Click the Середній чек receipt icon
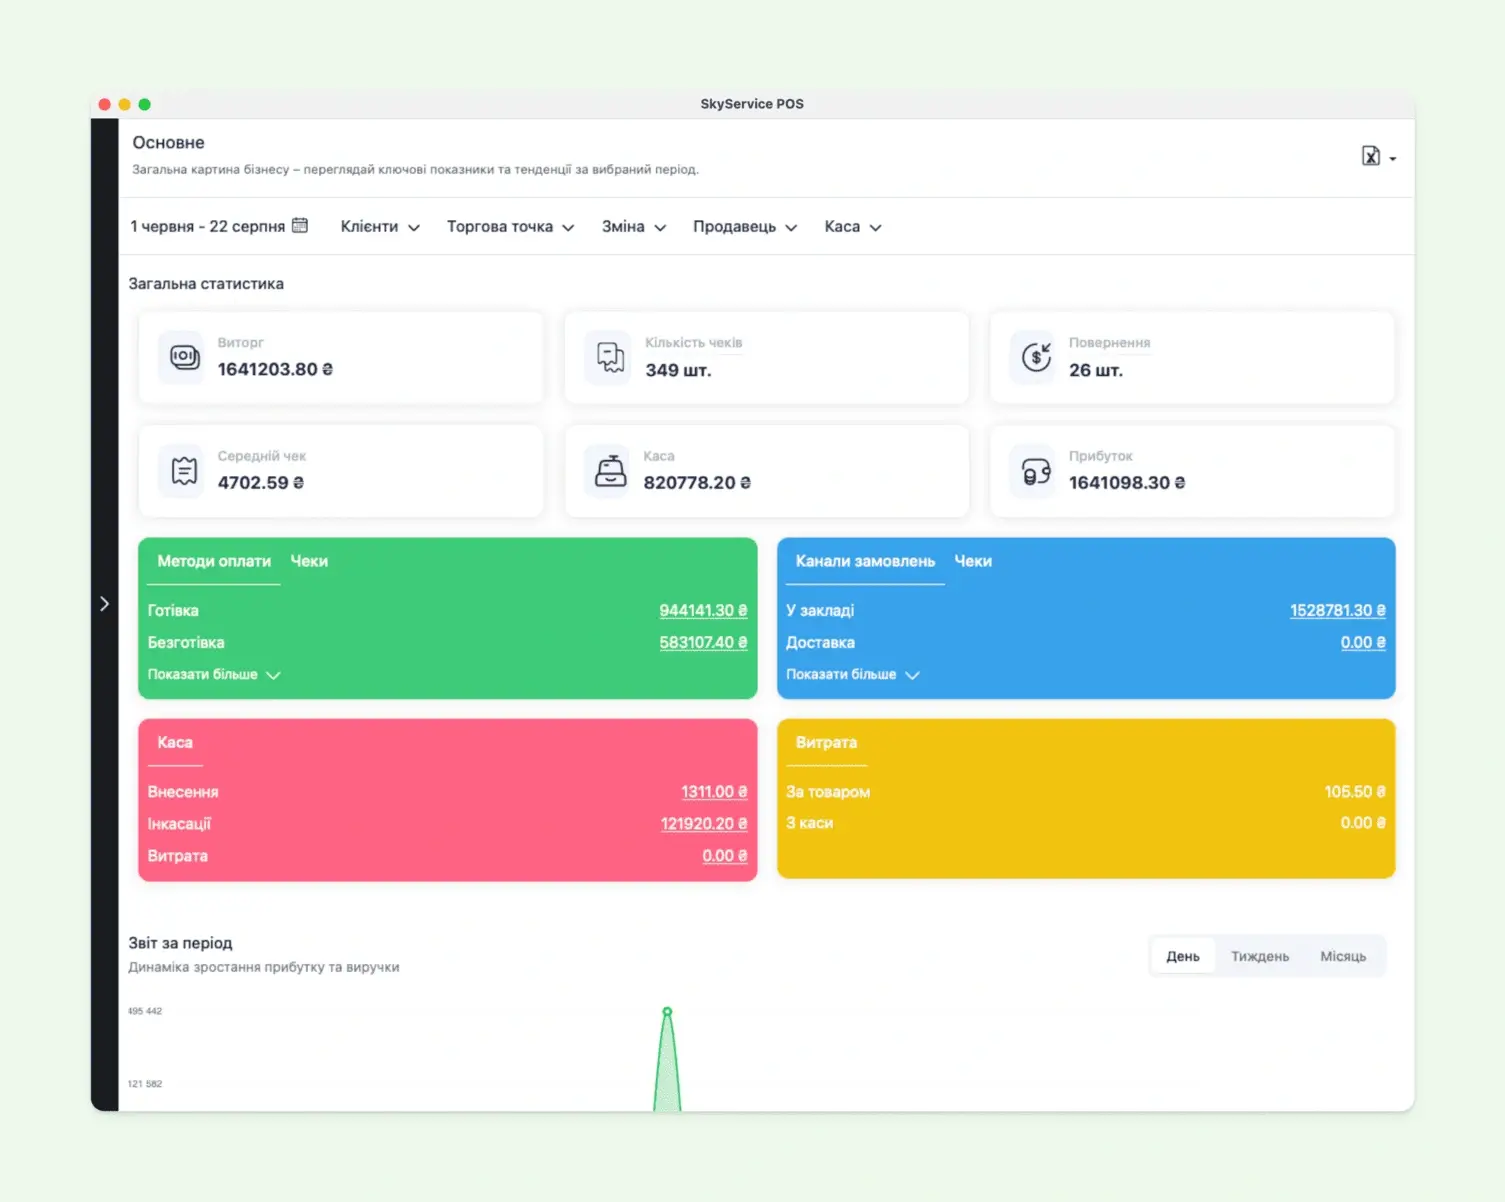 point(184,470)
